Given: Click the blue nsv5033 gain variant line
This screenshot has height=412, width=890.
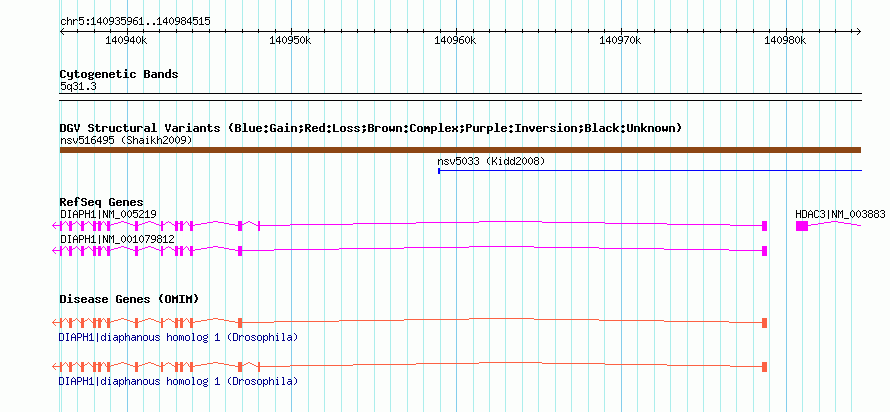Looking at the screenshot, I should click(650, 170).
